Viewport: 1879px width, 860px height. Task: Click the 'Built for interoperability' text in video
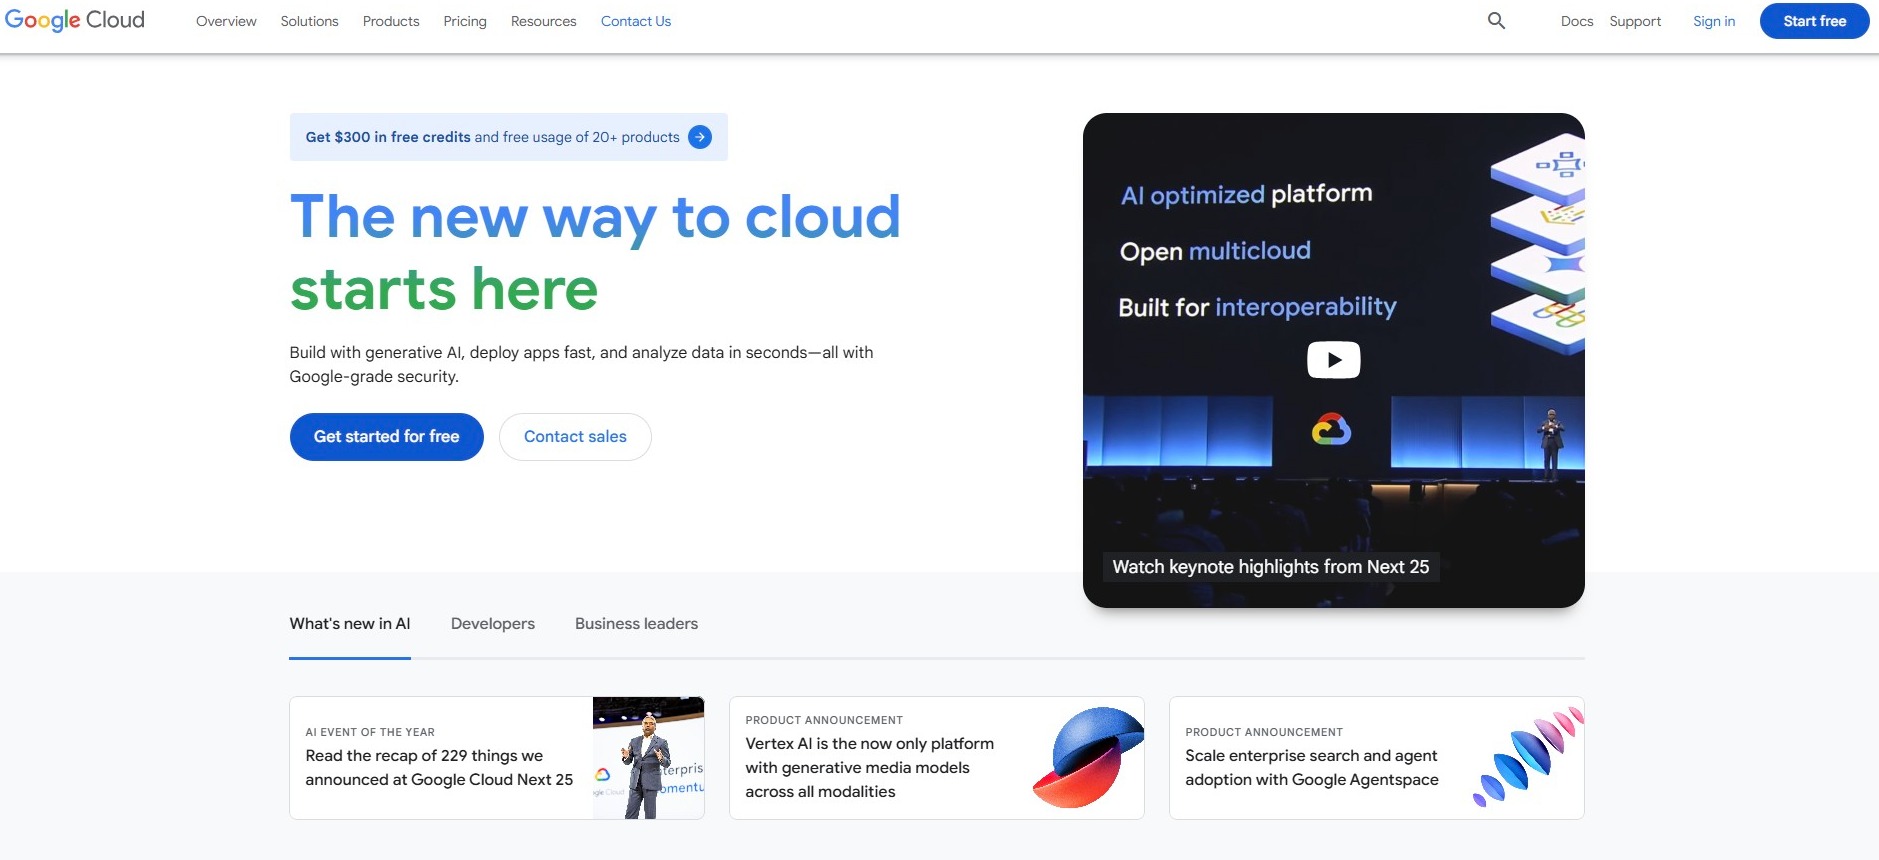click(1257, 307)
